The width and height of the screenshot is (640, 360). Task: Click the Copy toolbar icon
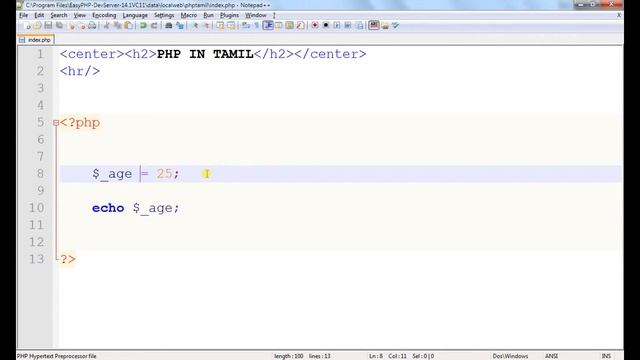point(118,26)
